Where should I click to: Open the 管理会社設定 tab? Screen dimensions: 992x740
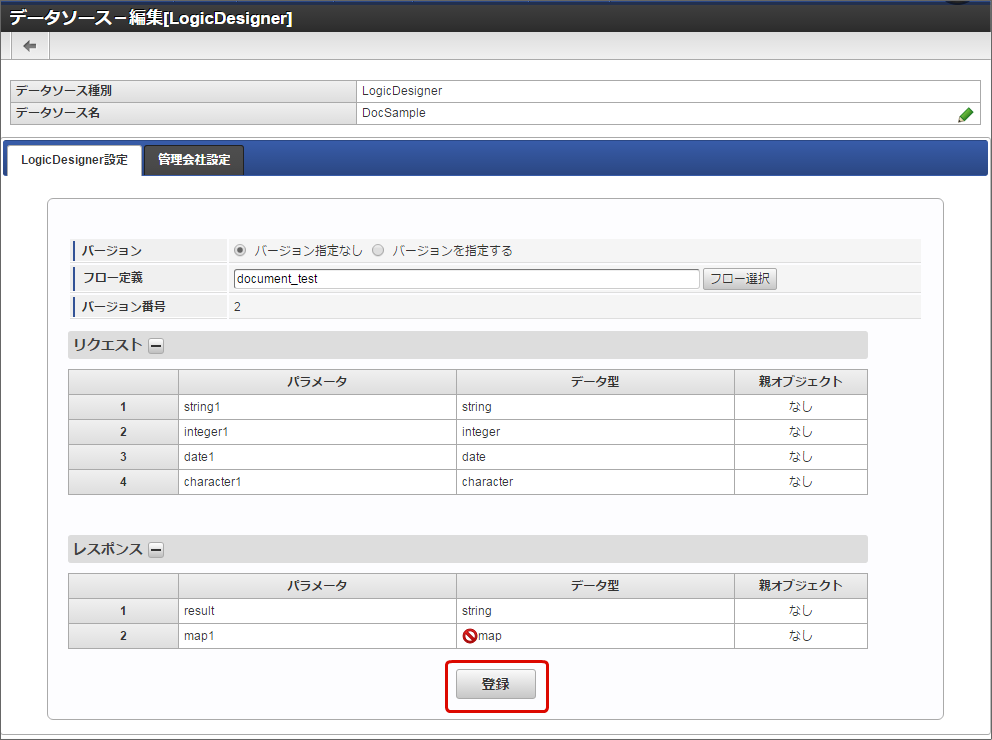[194, 160]
